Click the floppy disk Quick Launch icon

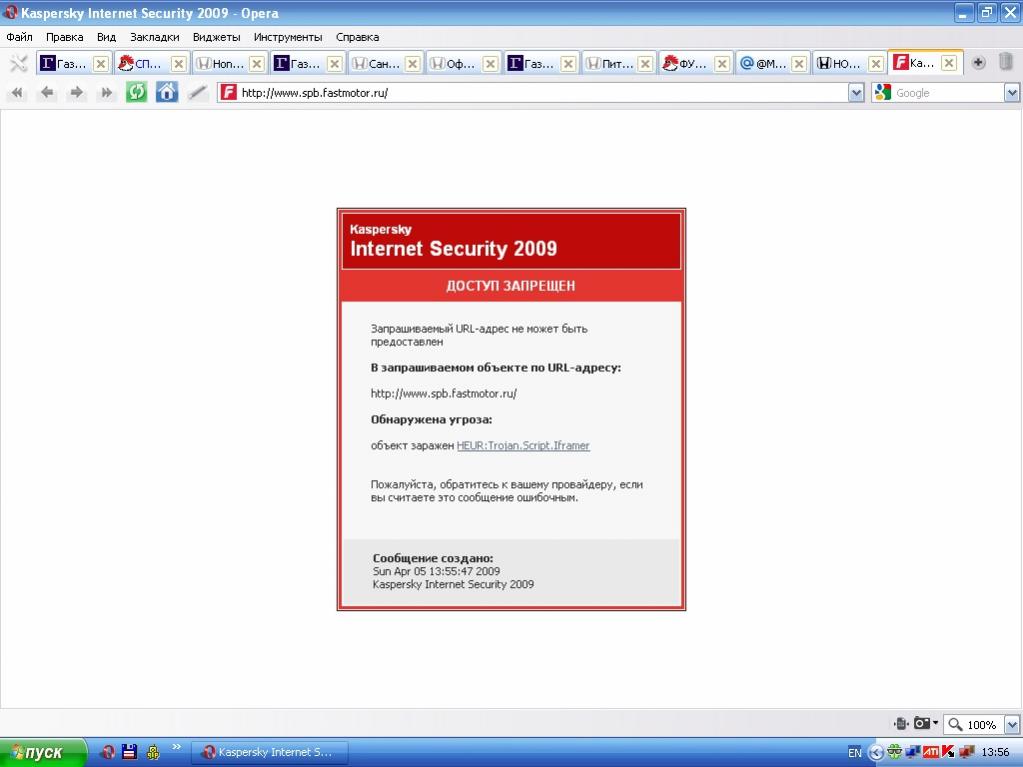[x=130, y=752]
